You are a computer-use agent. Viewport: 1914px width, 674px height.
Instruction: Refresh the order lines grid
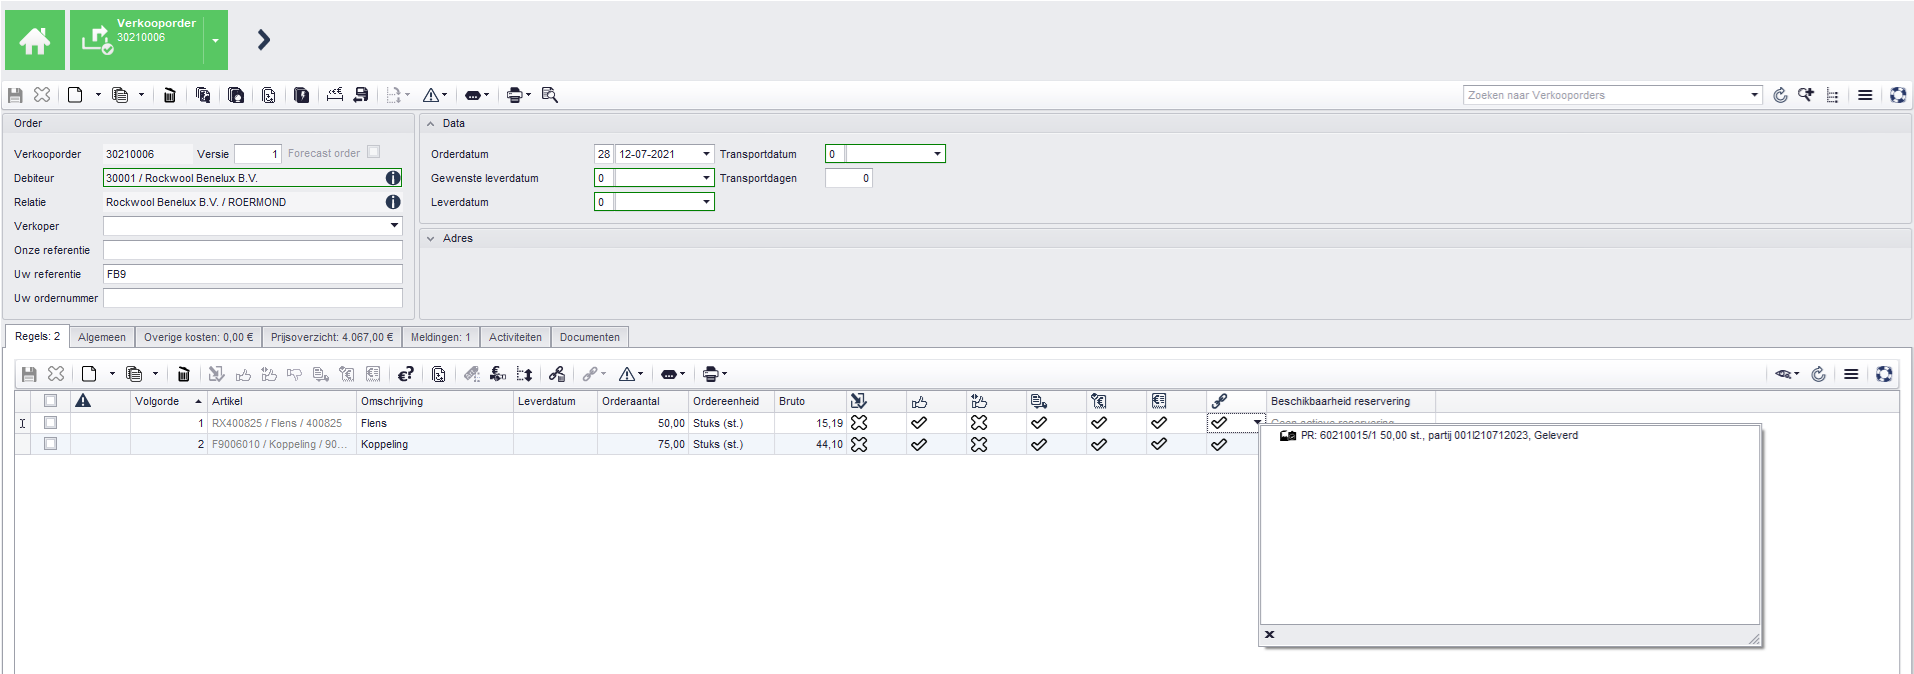1818,374
